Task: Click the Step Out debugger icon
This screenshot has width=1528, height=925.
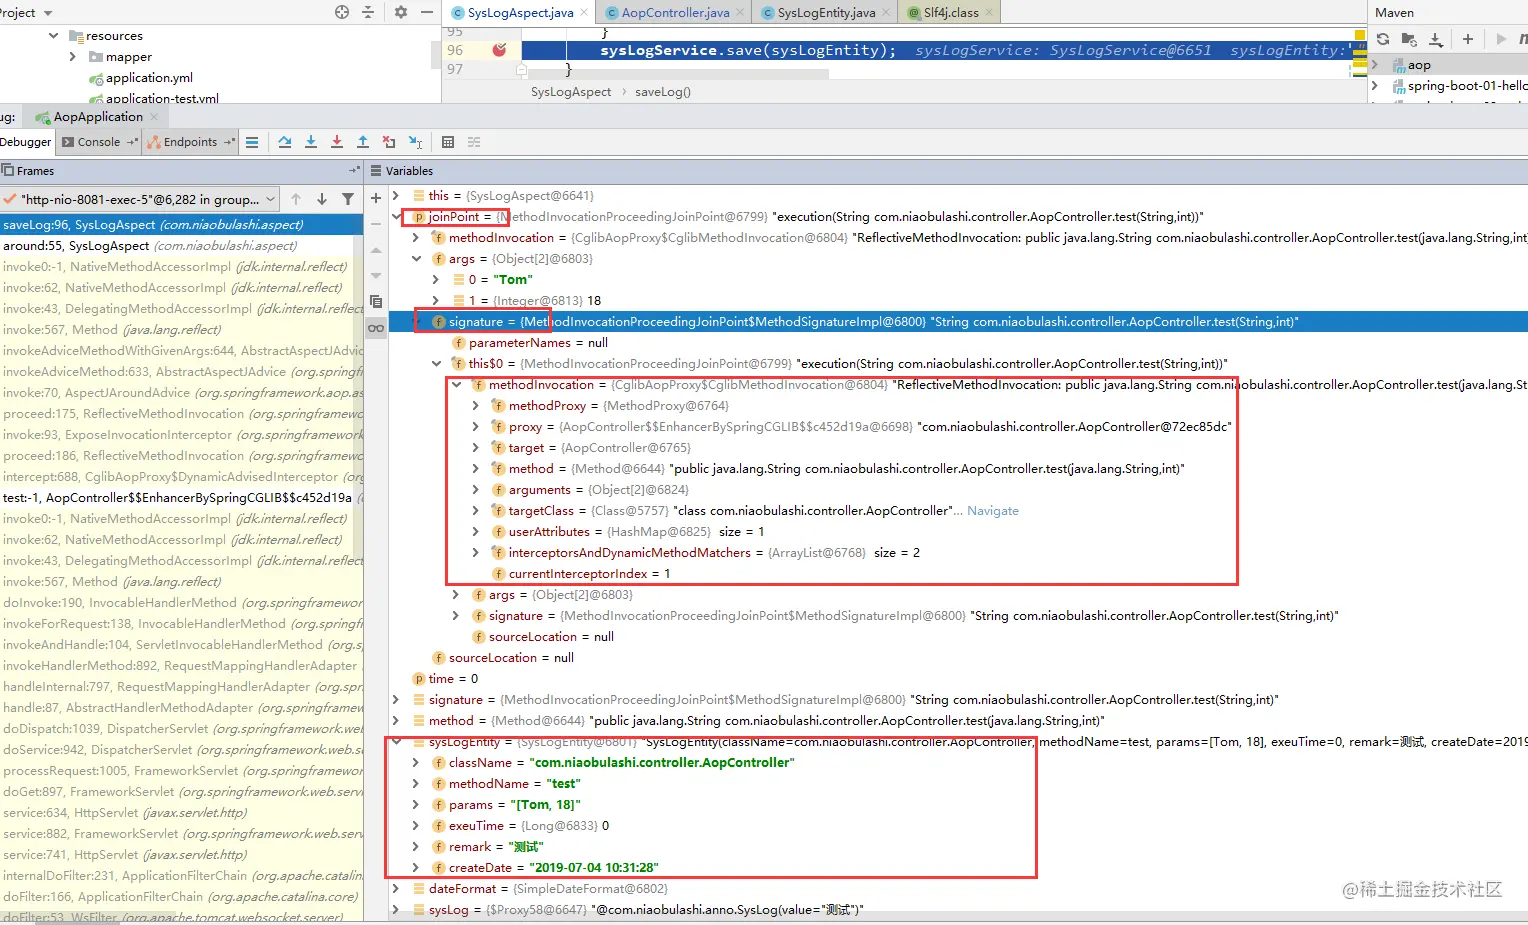Action: (363, 142)
